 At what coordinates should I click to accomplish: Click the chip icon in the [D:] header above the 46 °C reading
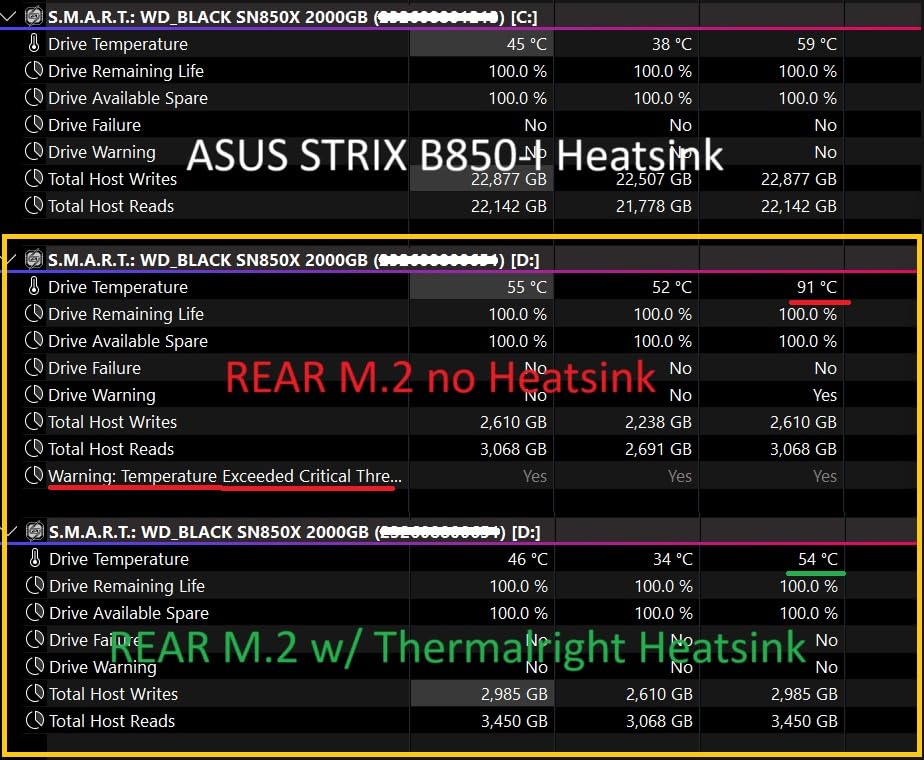point(35,531)
